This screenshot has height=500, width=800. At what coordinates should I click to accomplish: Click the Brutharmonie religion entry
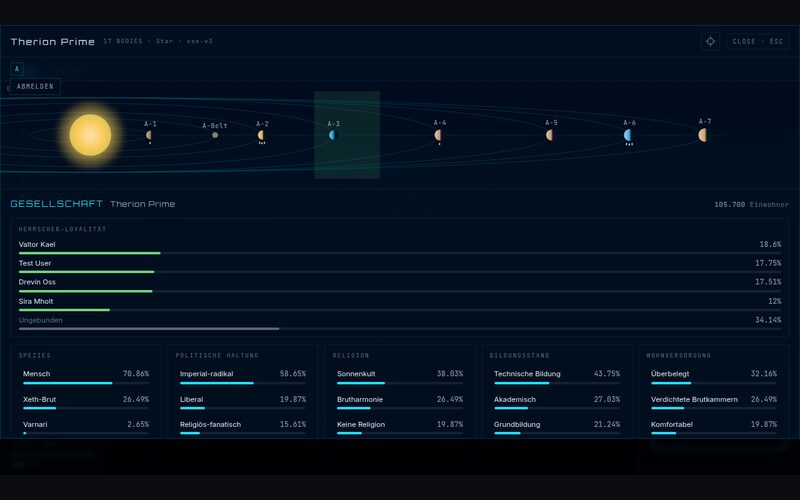pos(400,403)
